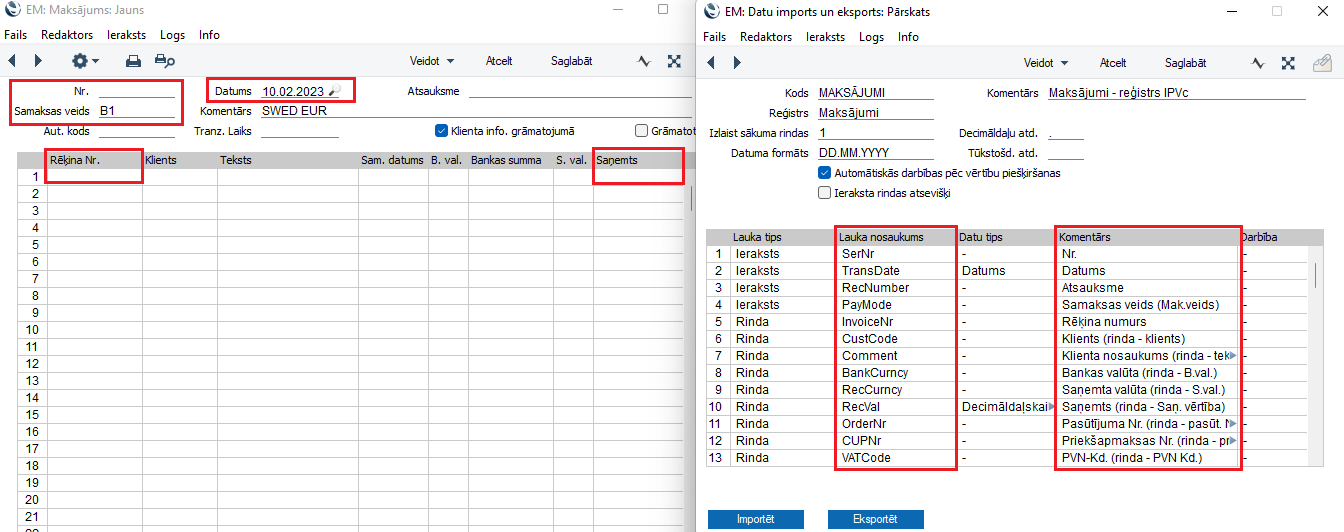Go to previous record in Datu imports window
The height and width of the screenshot is (532, 1344).
[x=712, y=62]
